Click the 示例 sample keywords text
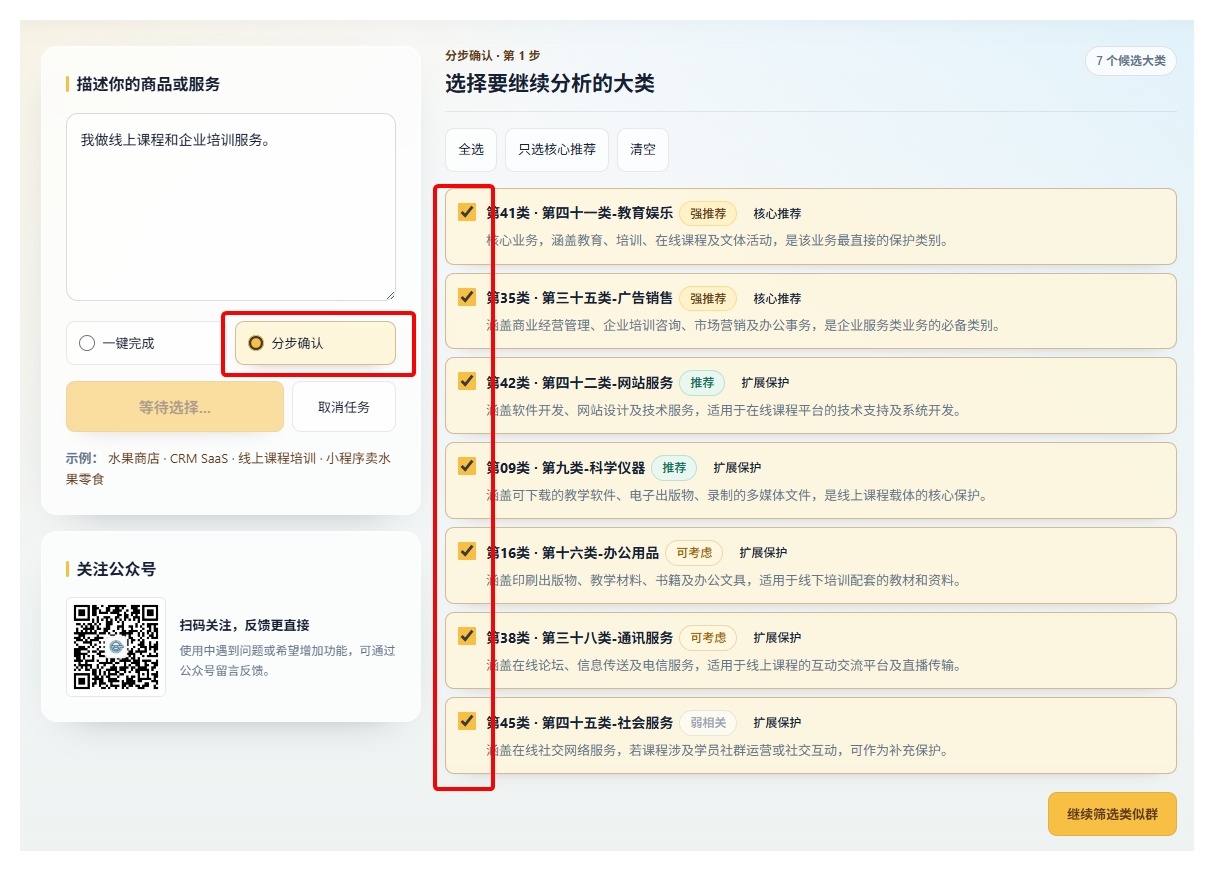The height and width of the screenshot is (871, 1214). [229, 468]
